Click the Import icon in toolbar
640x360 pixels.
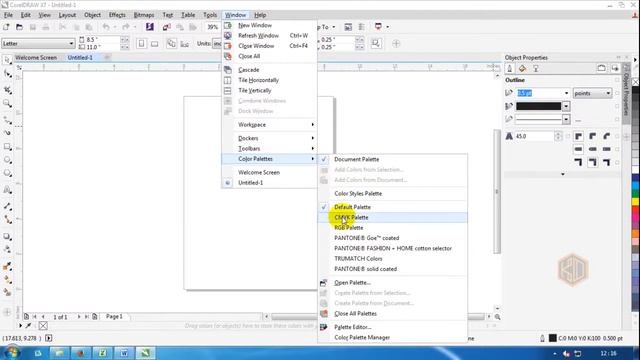coord(167,27)
